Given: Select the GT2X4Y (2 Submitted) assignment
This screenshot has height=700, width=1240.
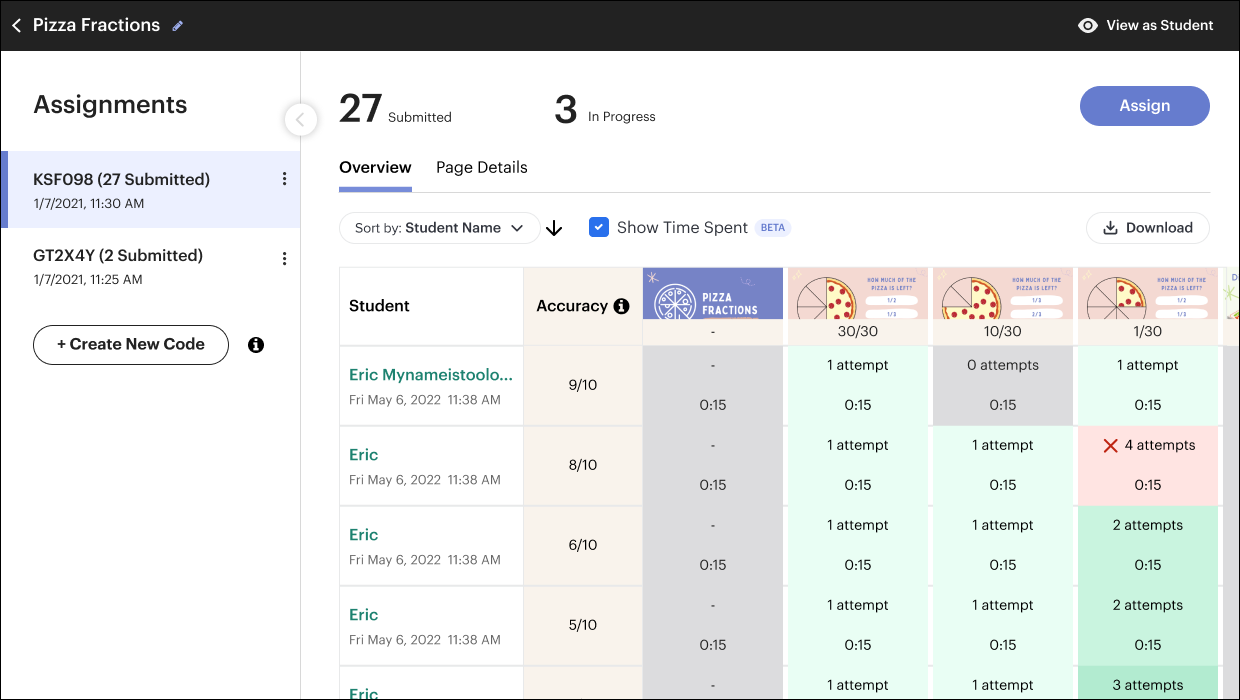Looking at the screenshot, I should coord(151,266).
